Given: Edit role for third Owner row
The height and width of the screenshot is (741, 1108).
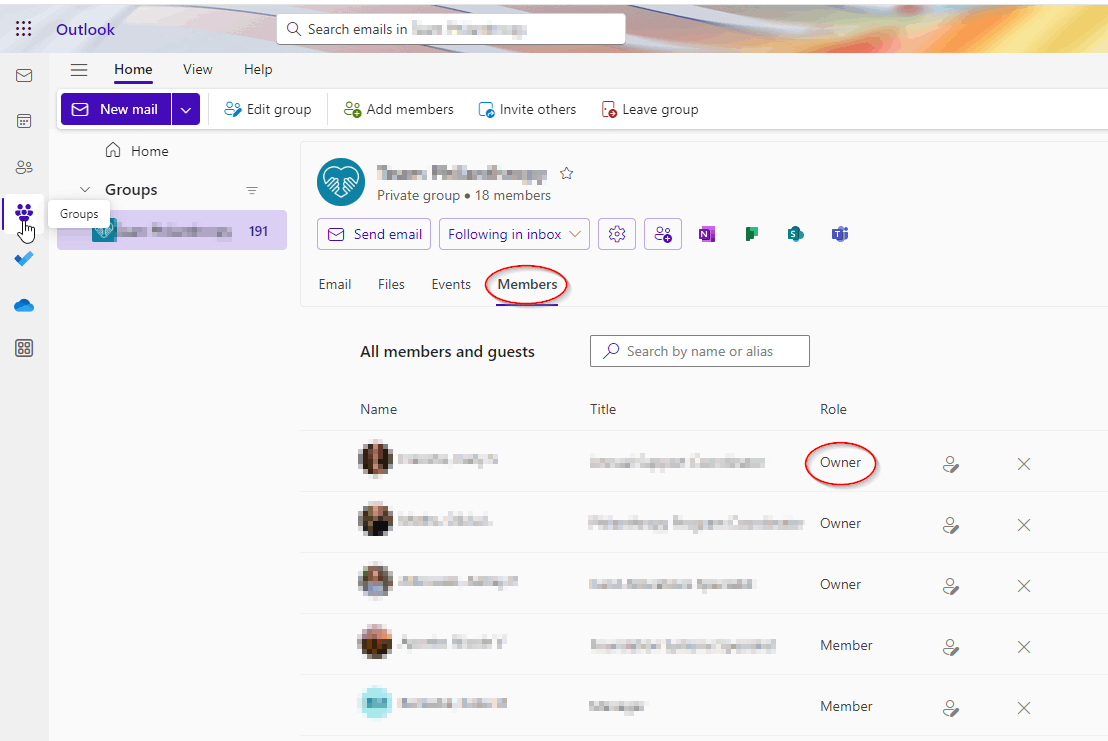Looking at the screenshot, I should click(951, 586).
